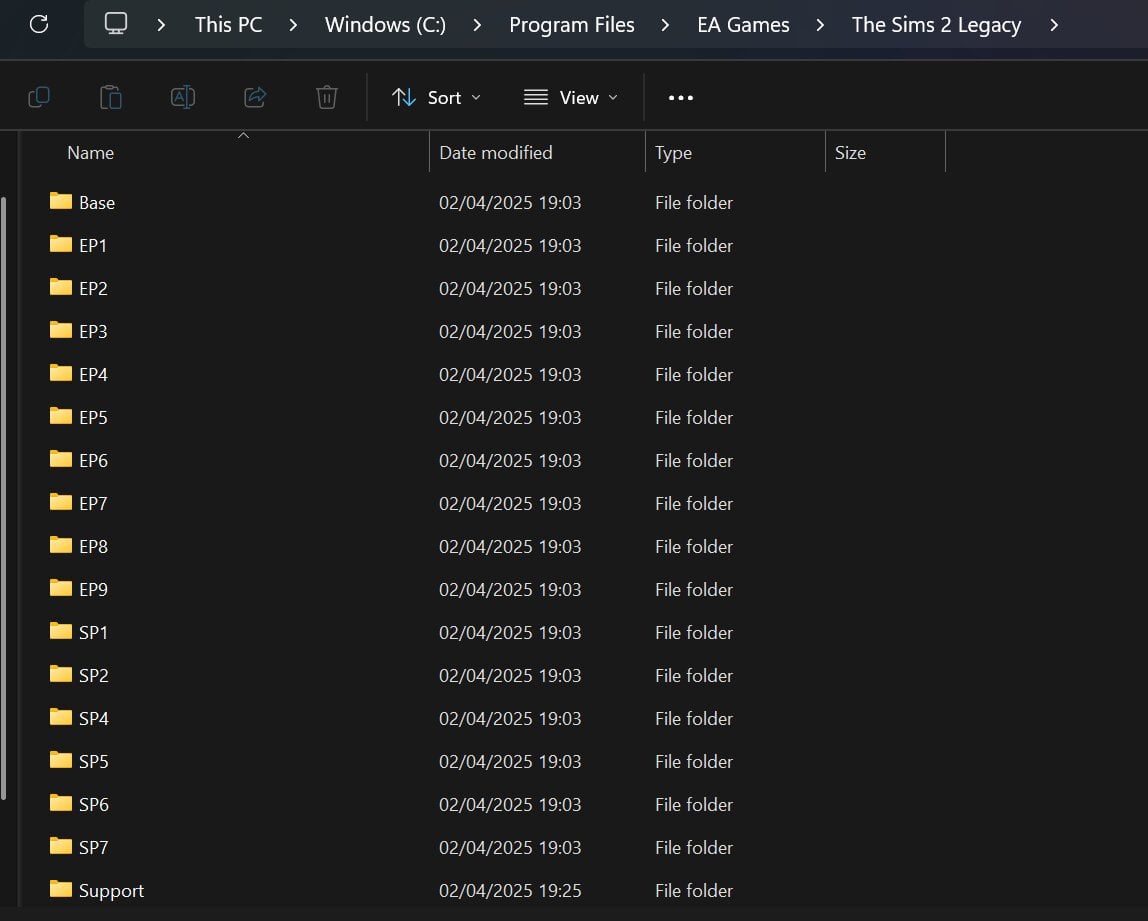1148x921 pixels.
Task: Expand the chevron after Program Files
Action: click(x=665, y=25)
